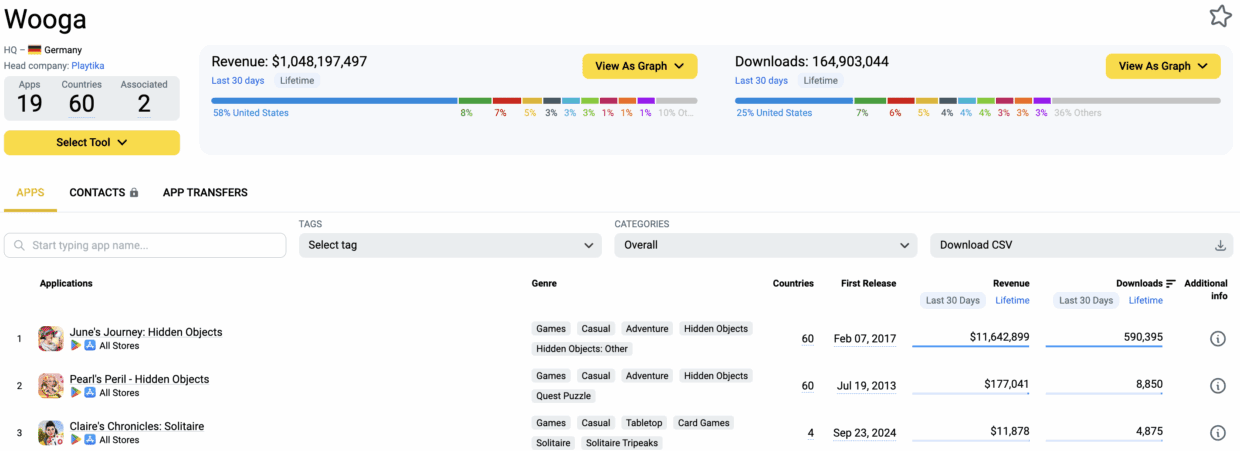1240x451 pixels.
Task: Select Last 30 Days in Revenue column
Action: 952,300
